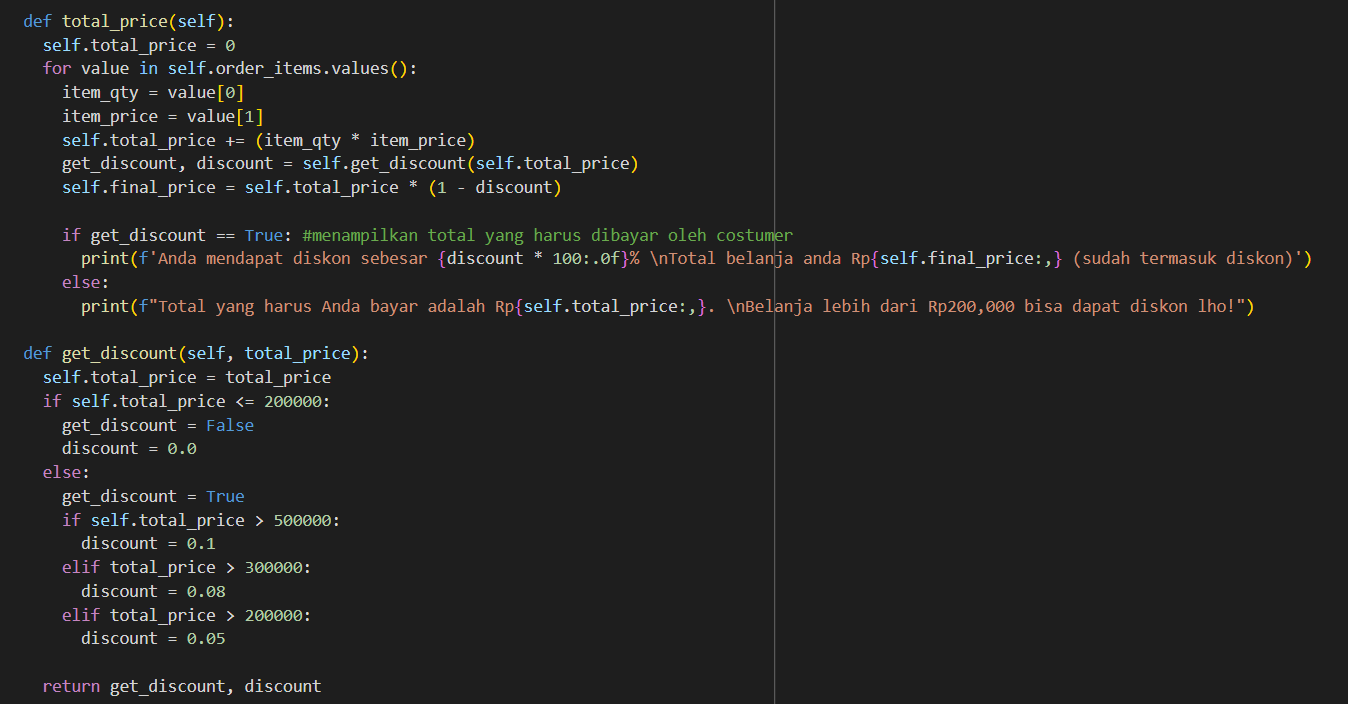Click the line 'discount = 0.0'

click(x=129, y=448)
